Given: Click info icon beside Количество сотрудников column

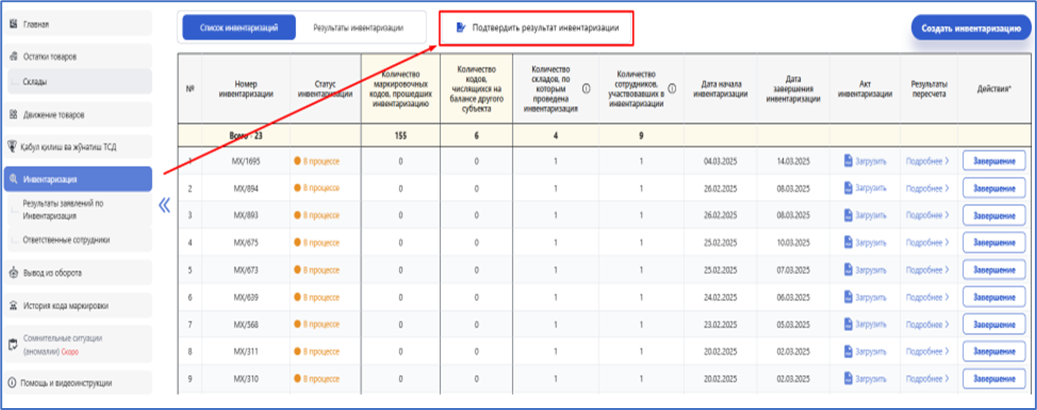Looking at the screenshot, I should pos(672,88).
